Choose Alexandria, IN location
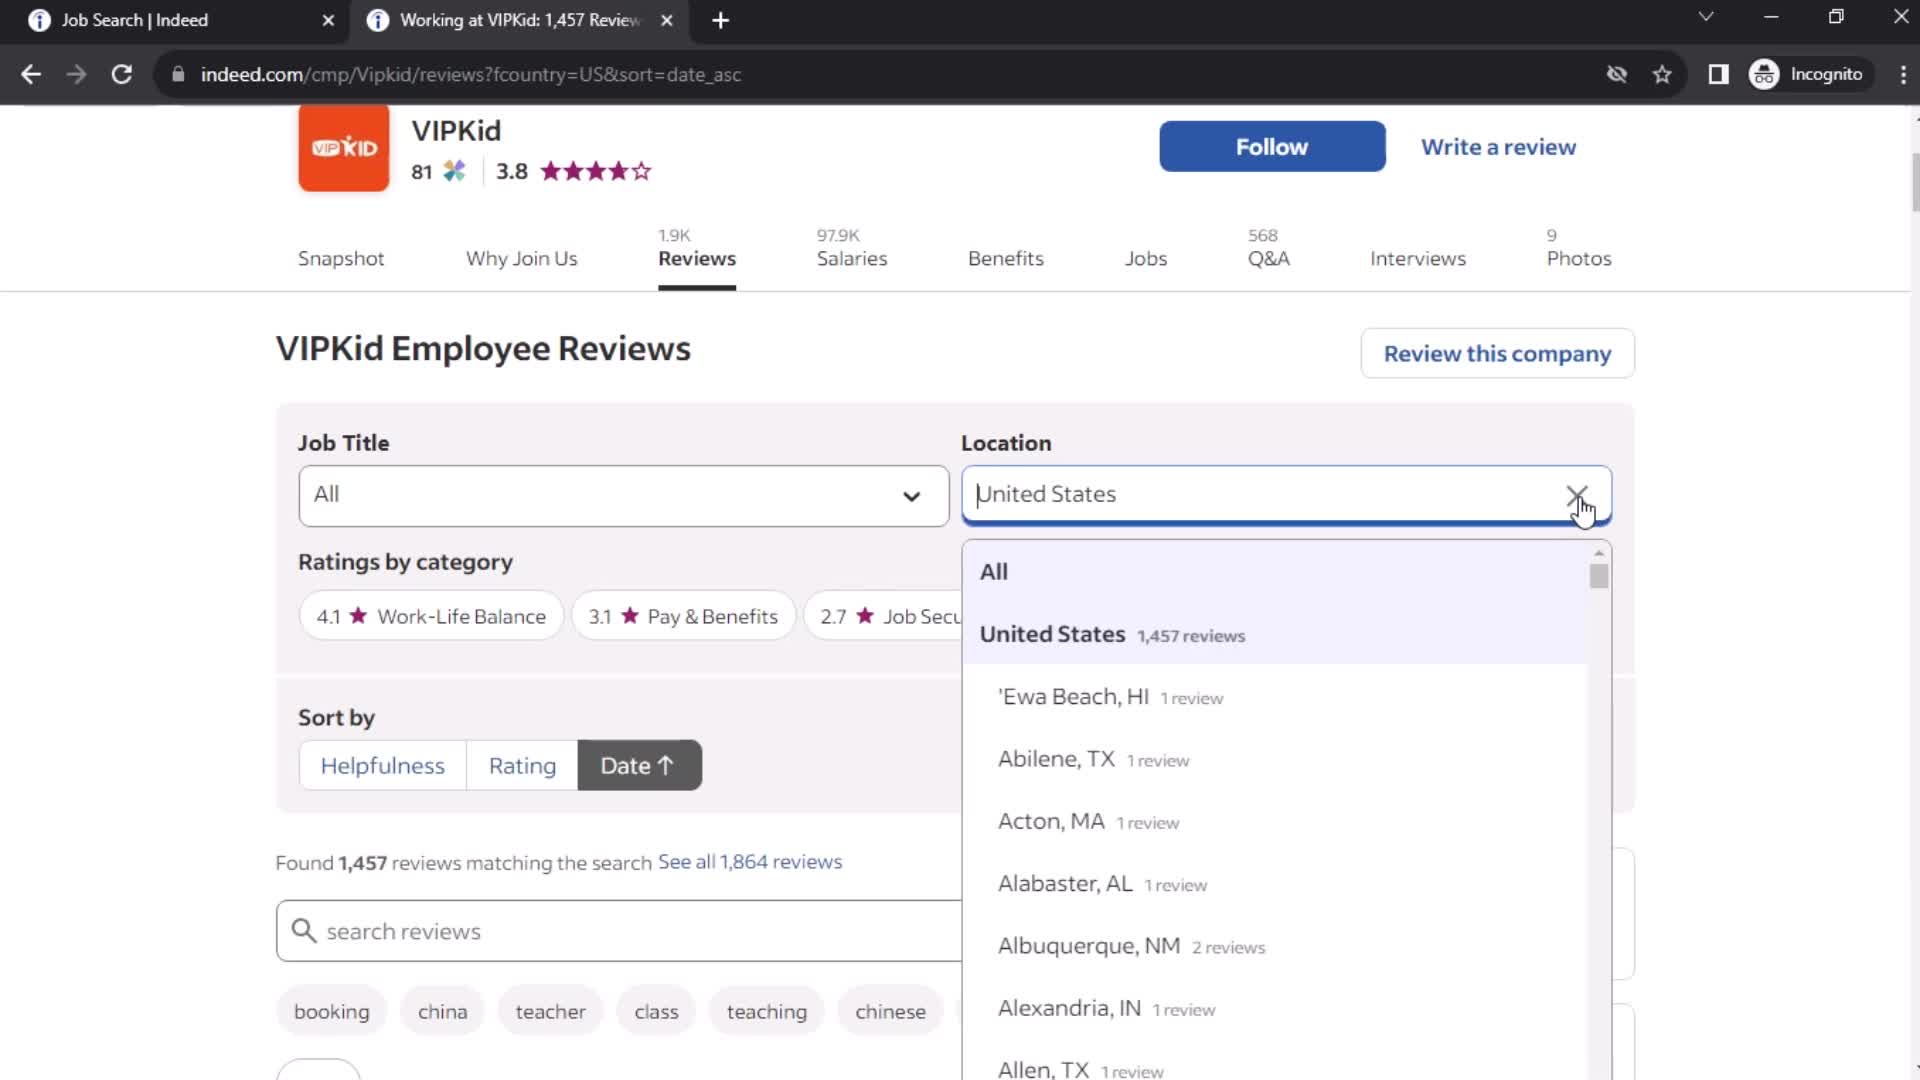This screenshot has height=1080, width=1920. [1275, 1008]
